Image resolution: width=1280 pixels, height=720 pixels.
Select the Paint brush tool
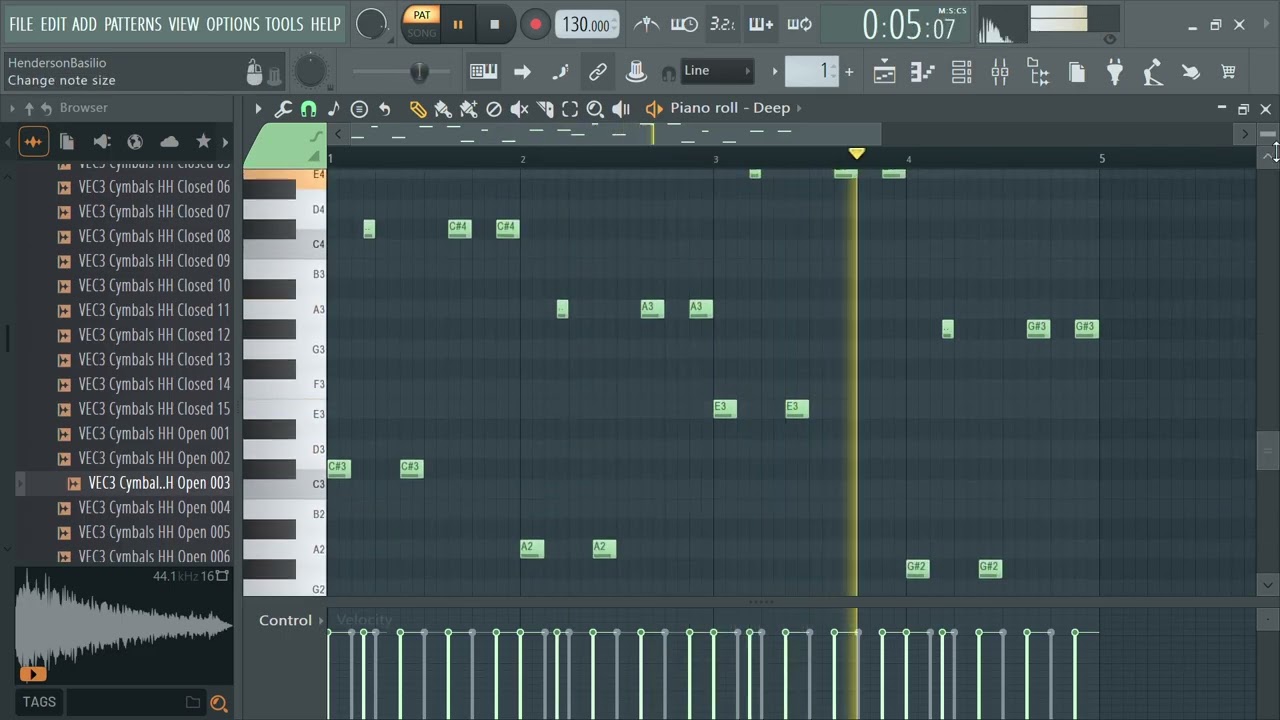443,109
